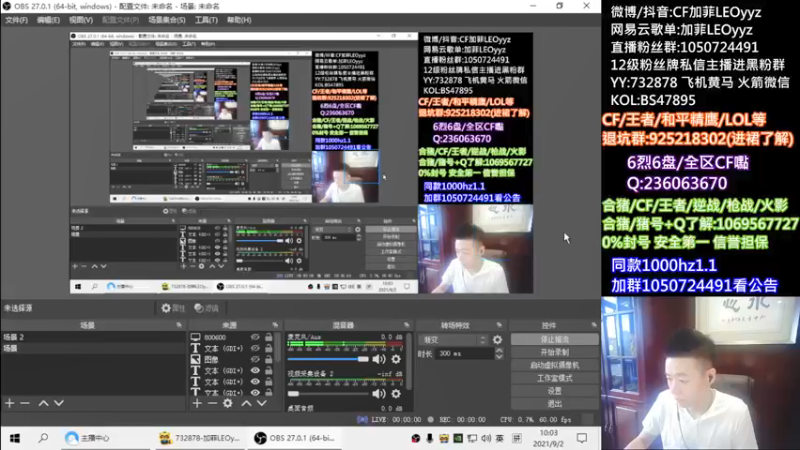Open the 帮助(H) menu
The height and width of the screenshot is (450, 800).
(239, 20)
